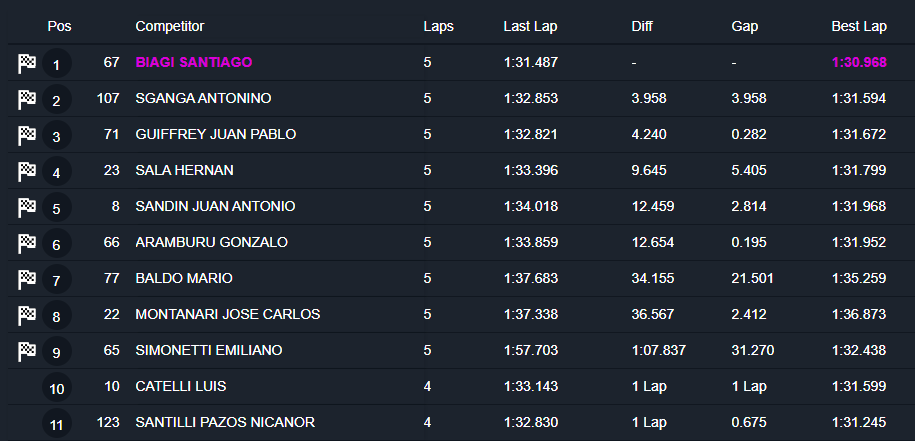Screen dimensions: 915x441
Task: Click the finish flag beside Baldo Mario
Action: (x=27, y=280)
